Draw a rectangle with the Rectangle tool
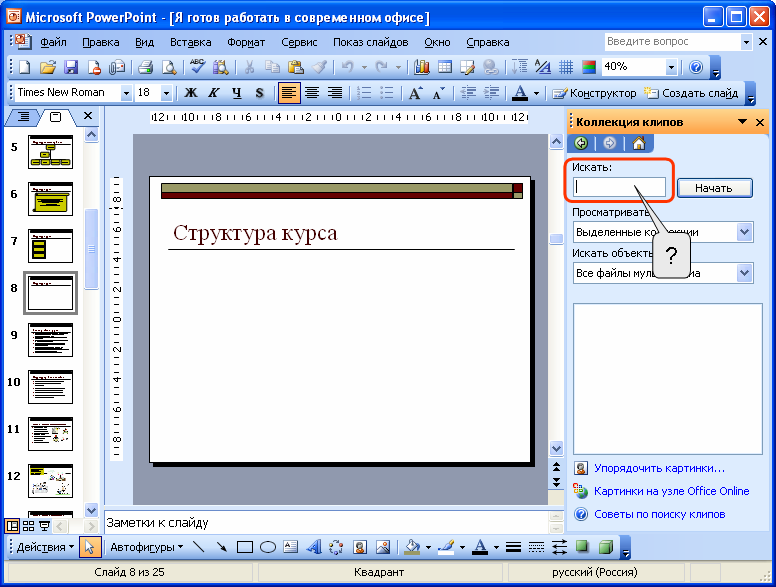776x587 pixels. (245, 547)
